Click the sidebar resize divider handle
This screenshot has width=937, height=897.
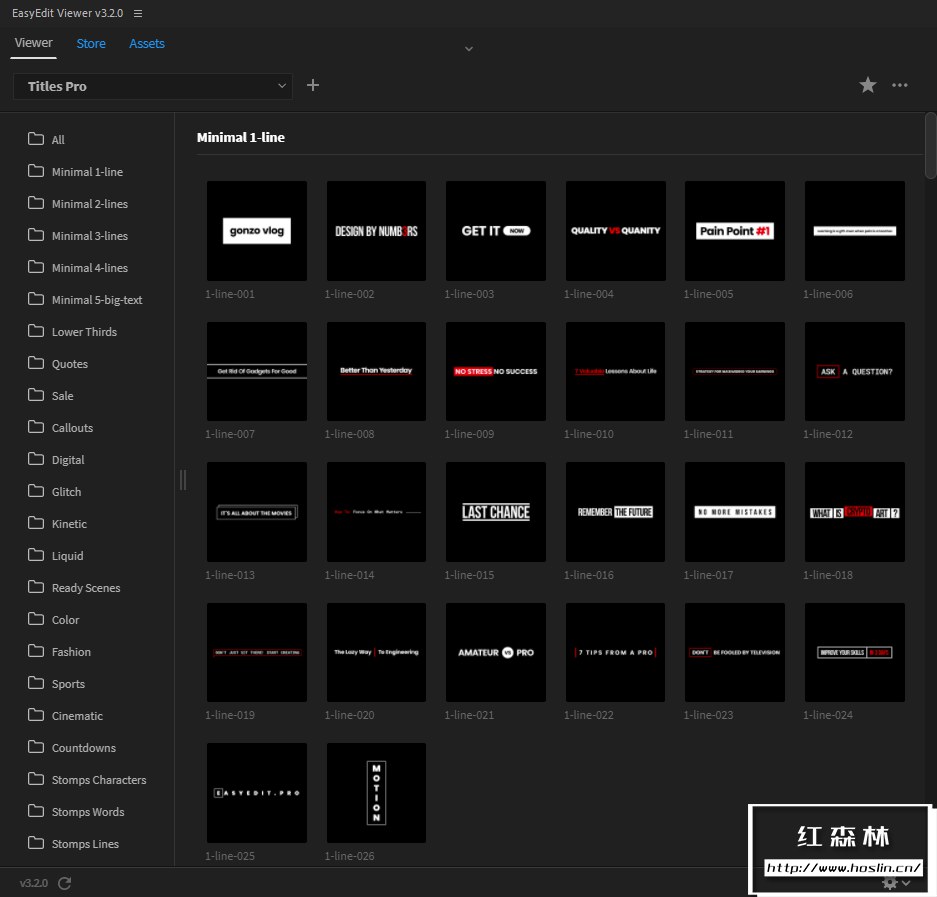182,480
